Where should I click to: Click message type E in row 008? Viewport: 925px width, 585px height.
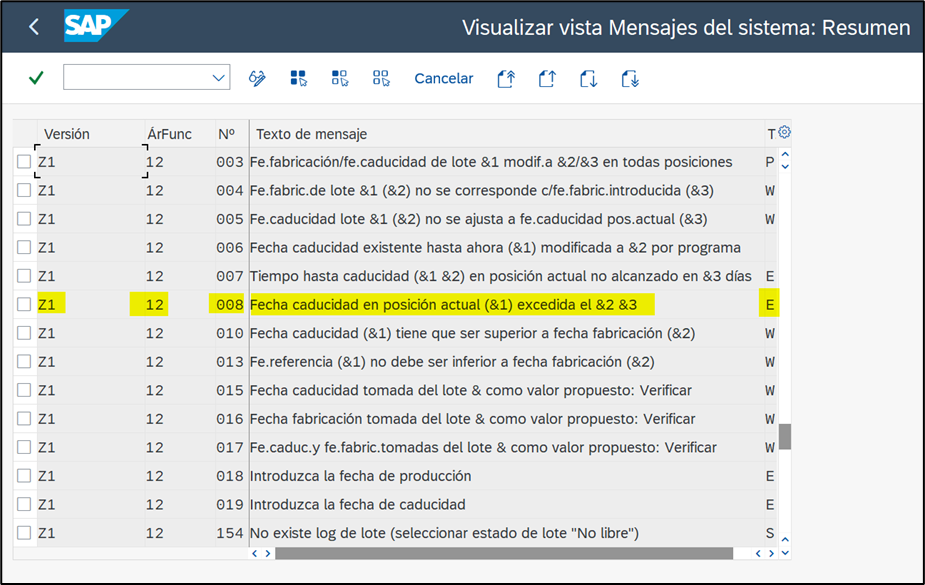(x=770, y=305)
